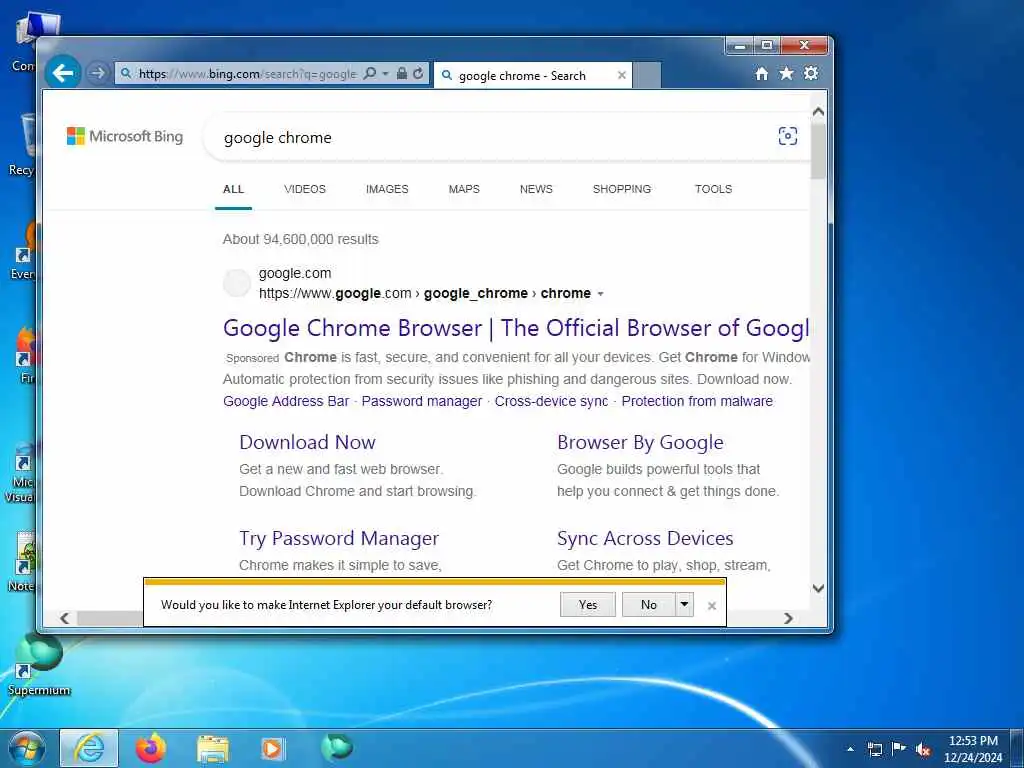The width and height of the screenshot is (1024, 768).
Task: Switch to the MAPS results tab
Action: [x=464, y=189]
